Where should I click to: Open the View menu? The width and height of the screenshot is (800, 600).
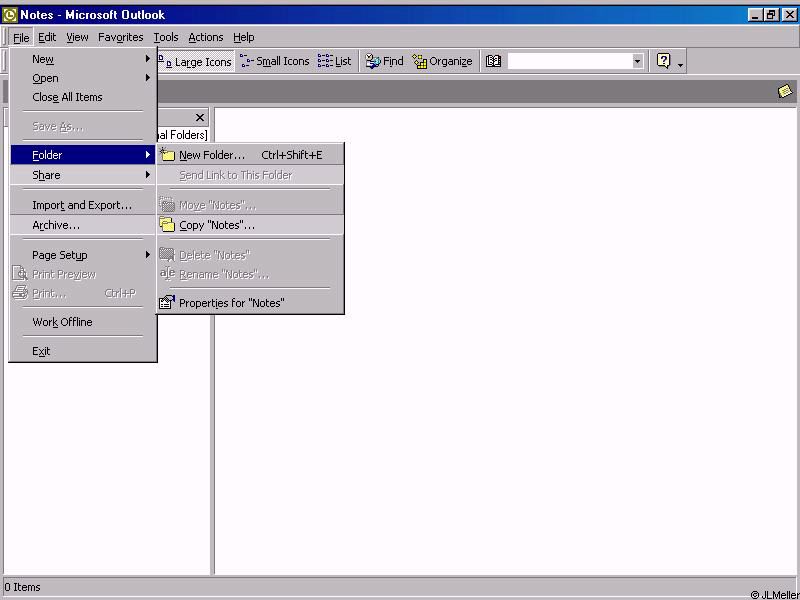pos(77,37)
